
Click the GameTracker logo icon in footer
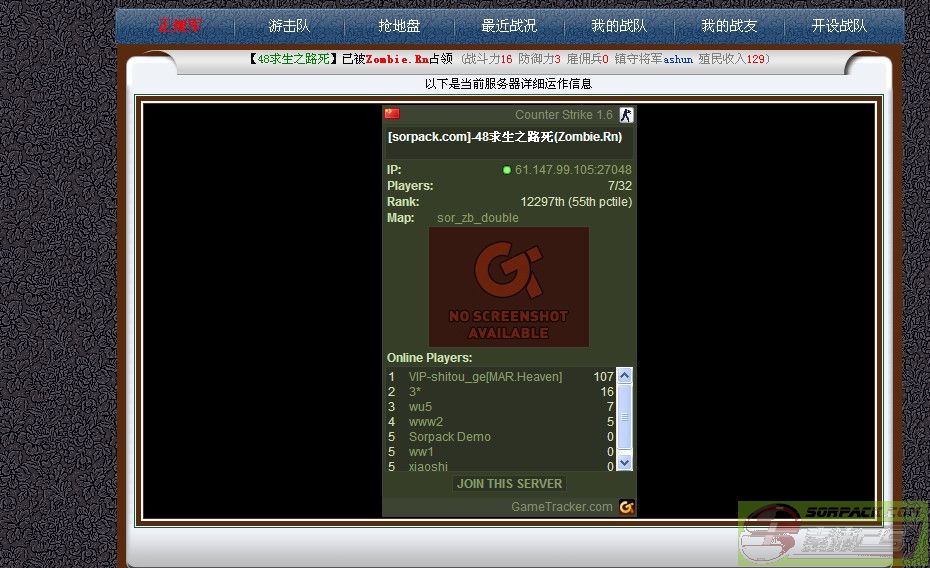coord(626,507)
